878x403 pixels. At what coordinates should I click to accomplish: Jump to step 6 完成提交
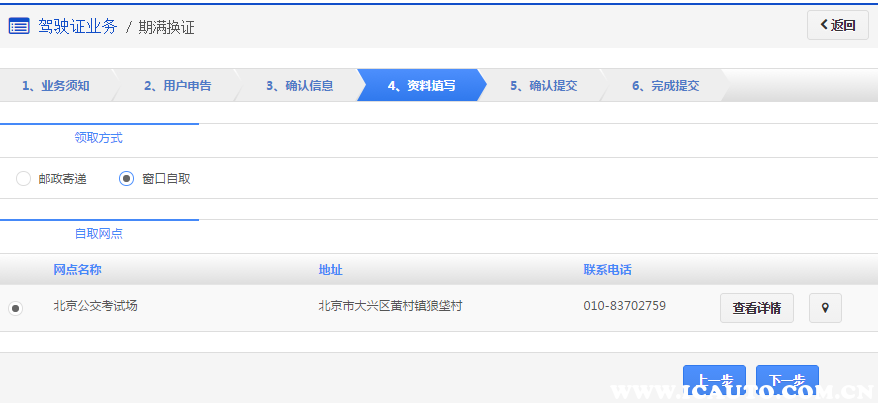coord(665,86)
